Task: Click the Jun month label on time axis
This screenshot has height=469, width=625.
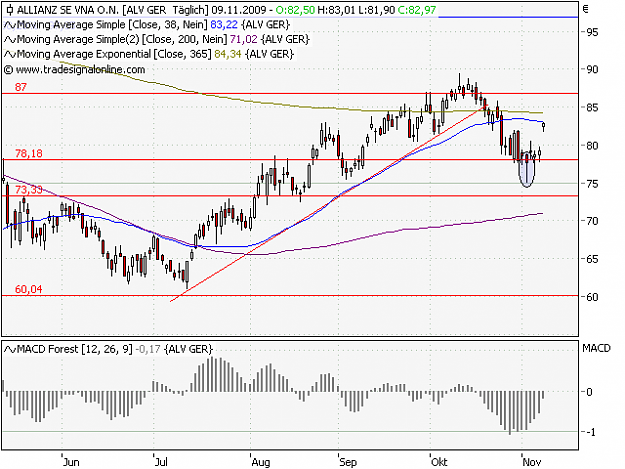Action: pyautogui.click(x=71, y=462)
